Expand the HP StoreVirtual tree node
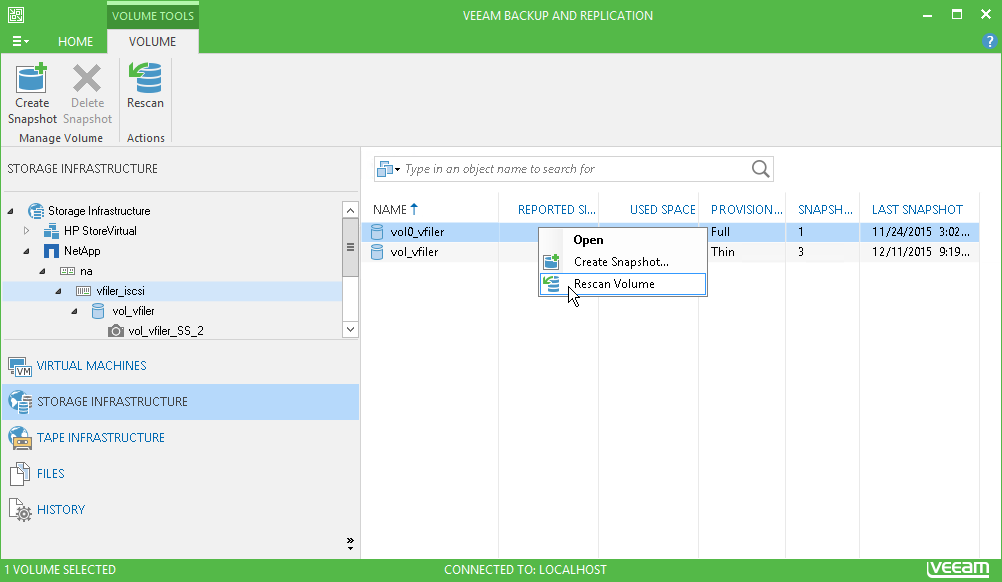Image resolution: width=1002 pixels, height=582 pixels. point(27,231)
